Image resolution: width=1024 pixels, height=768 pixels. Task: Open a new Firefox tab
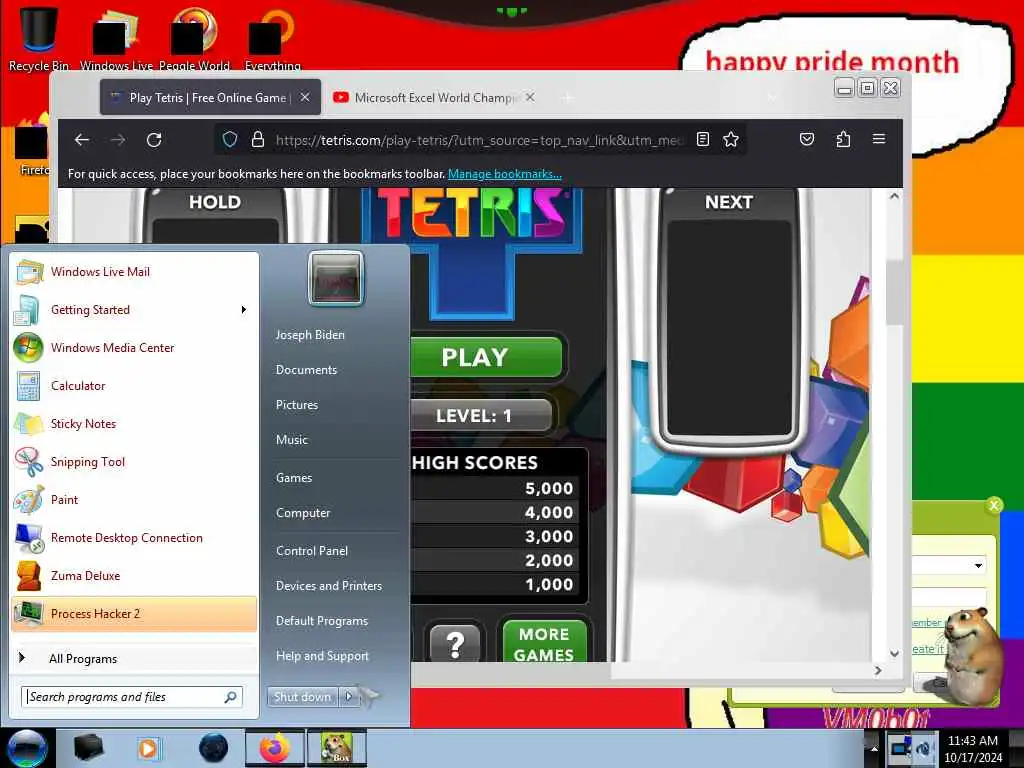tap(568, 98)
